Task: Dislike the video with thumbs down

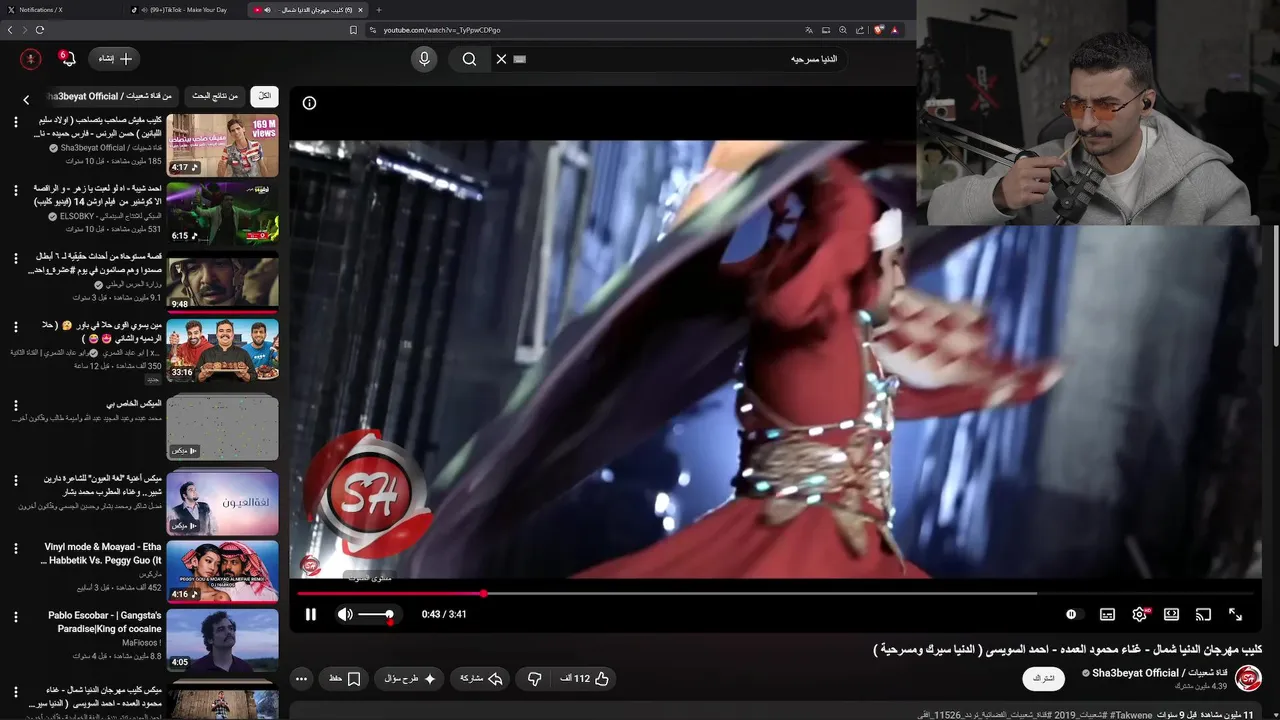Action: (535, 678)
